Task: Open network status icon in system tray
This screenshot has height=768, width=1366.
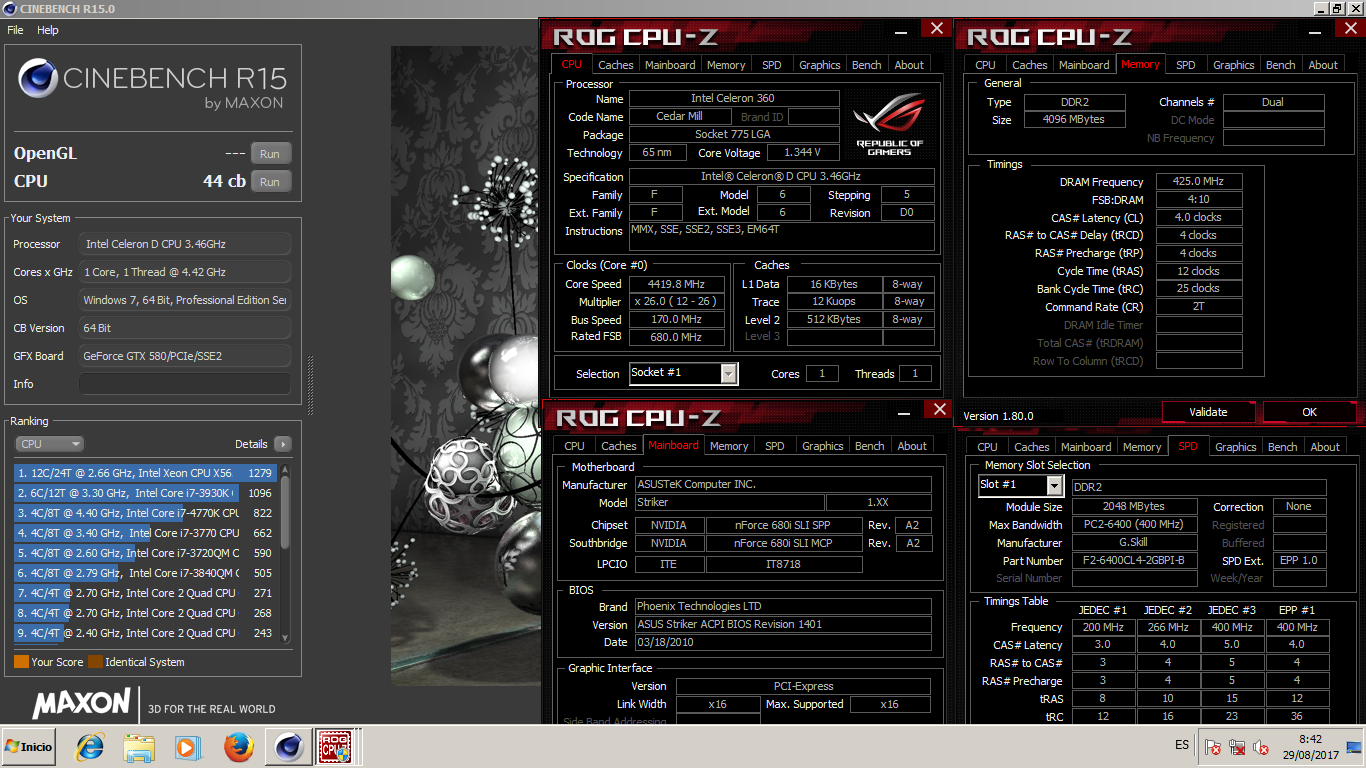Action: coord(1237,747)
